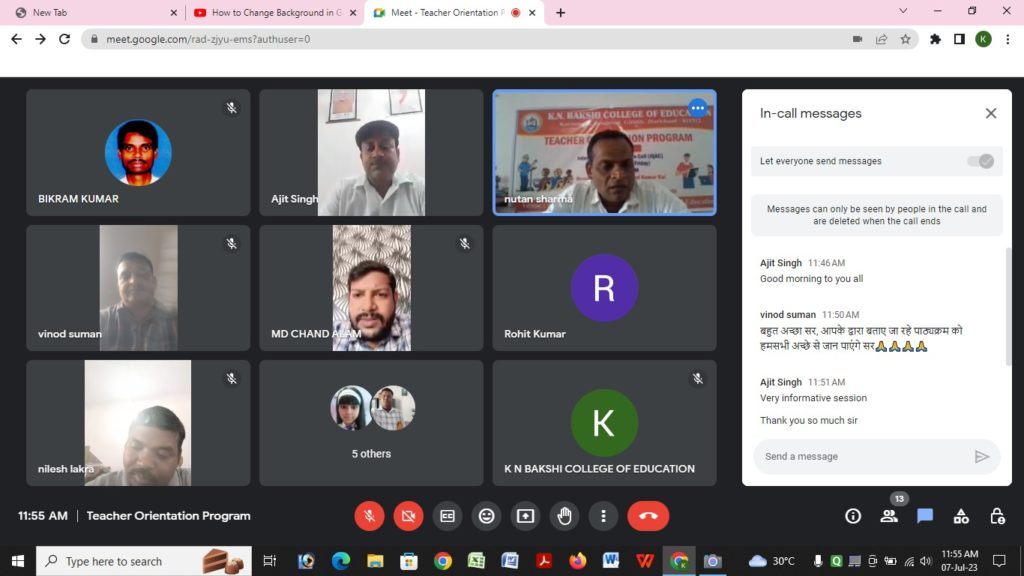Toggle 'Let everyone send messages' switch
The image size is (1024, 576).
[979, 161]
